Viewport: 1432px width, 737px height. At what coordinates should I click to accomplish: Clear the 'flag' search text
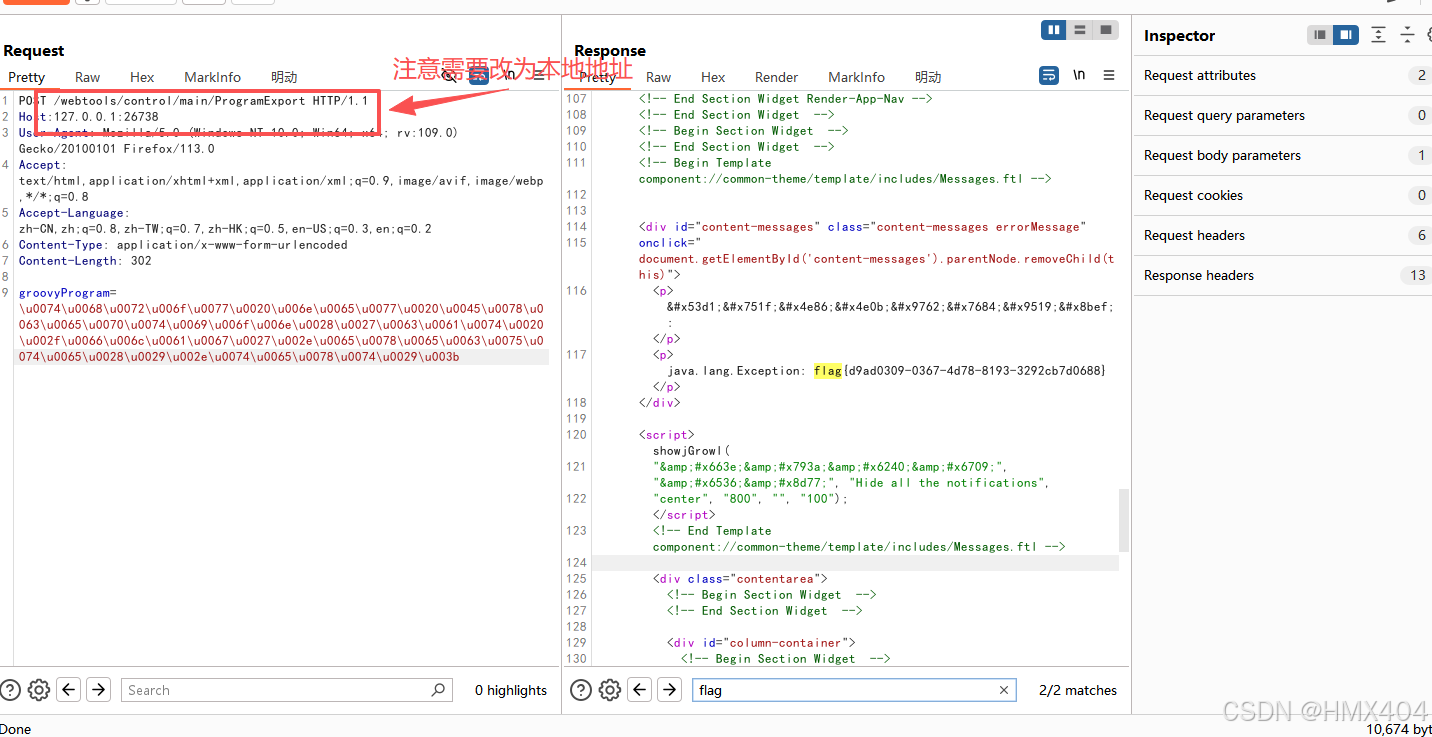point(1004,690)
